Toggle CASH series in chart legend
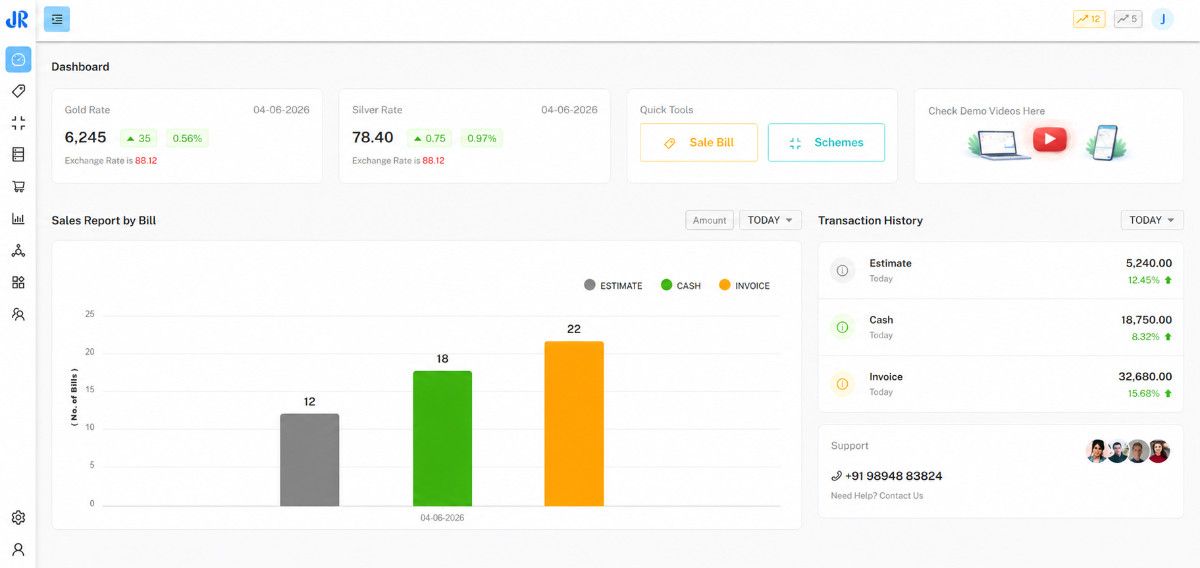This screenshot has width=1200, height=568. (x=681, y=286)
